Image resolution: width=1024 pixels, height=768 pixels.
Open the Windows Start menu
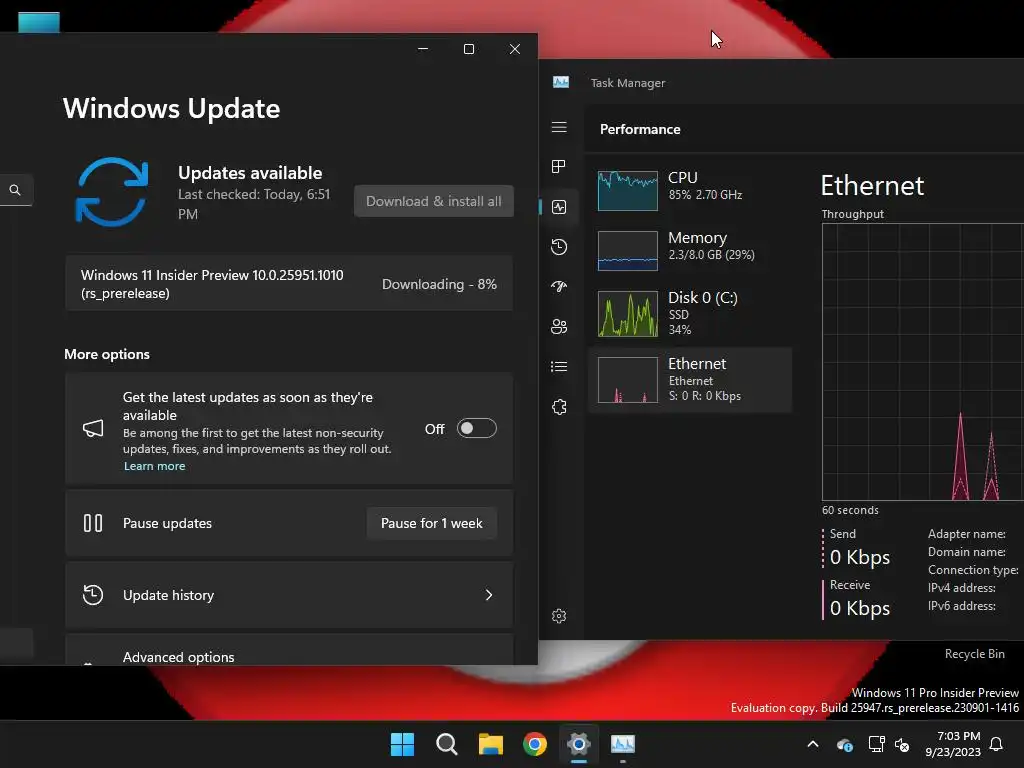point(402,744)
